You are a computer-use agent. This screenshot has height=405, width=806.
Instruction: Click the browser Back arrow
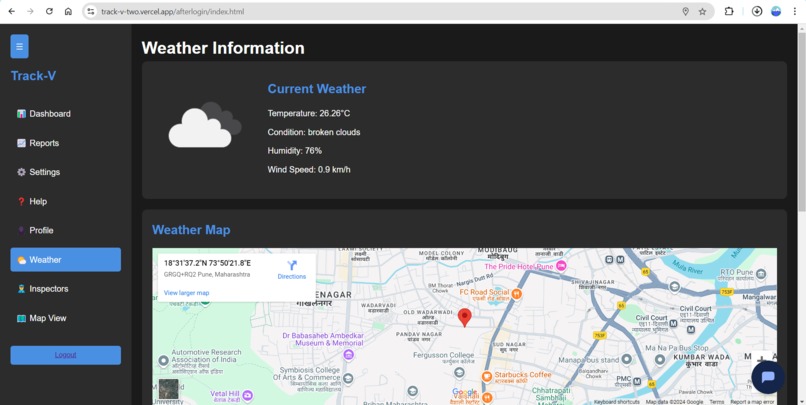click(x=12, y=11)
